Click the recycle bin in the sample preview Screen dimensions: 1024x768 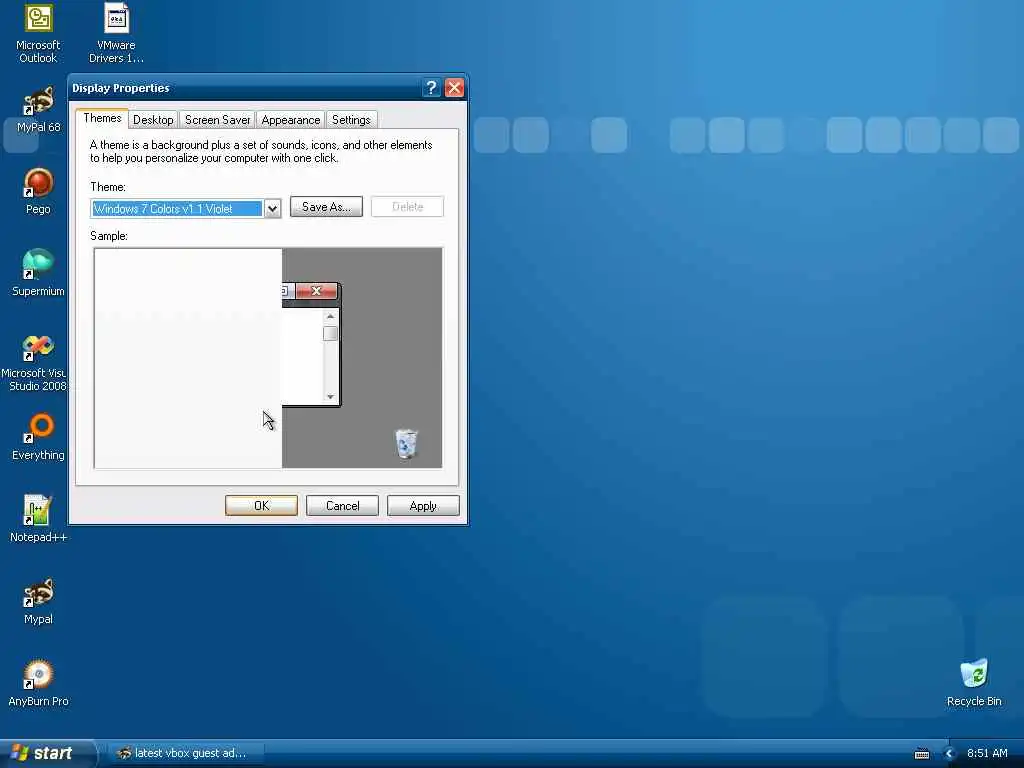point(406,444)
